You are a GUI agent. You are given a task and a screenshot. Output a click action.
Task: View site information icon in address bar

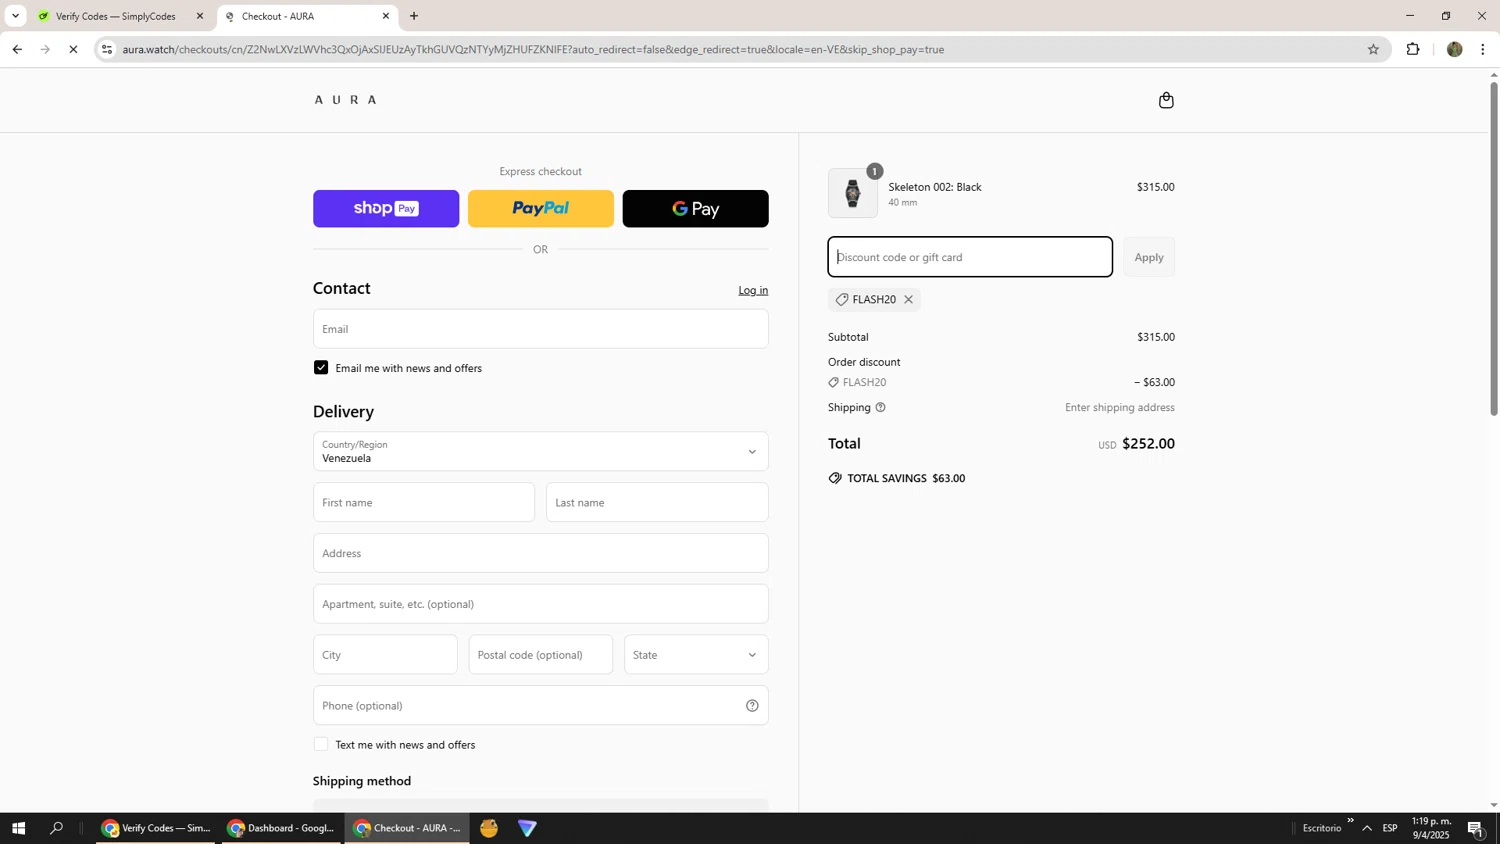pyautogui.click(x=107, y=49)
